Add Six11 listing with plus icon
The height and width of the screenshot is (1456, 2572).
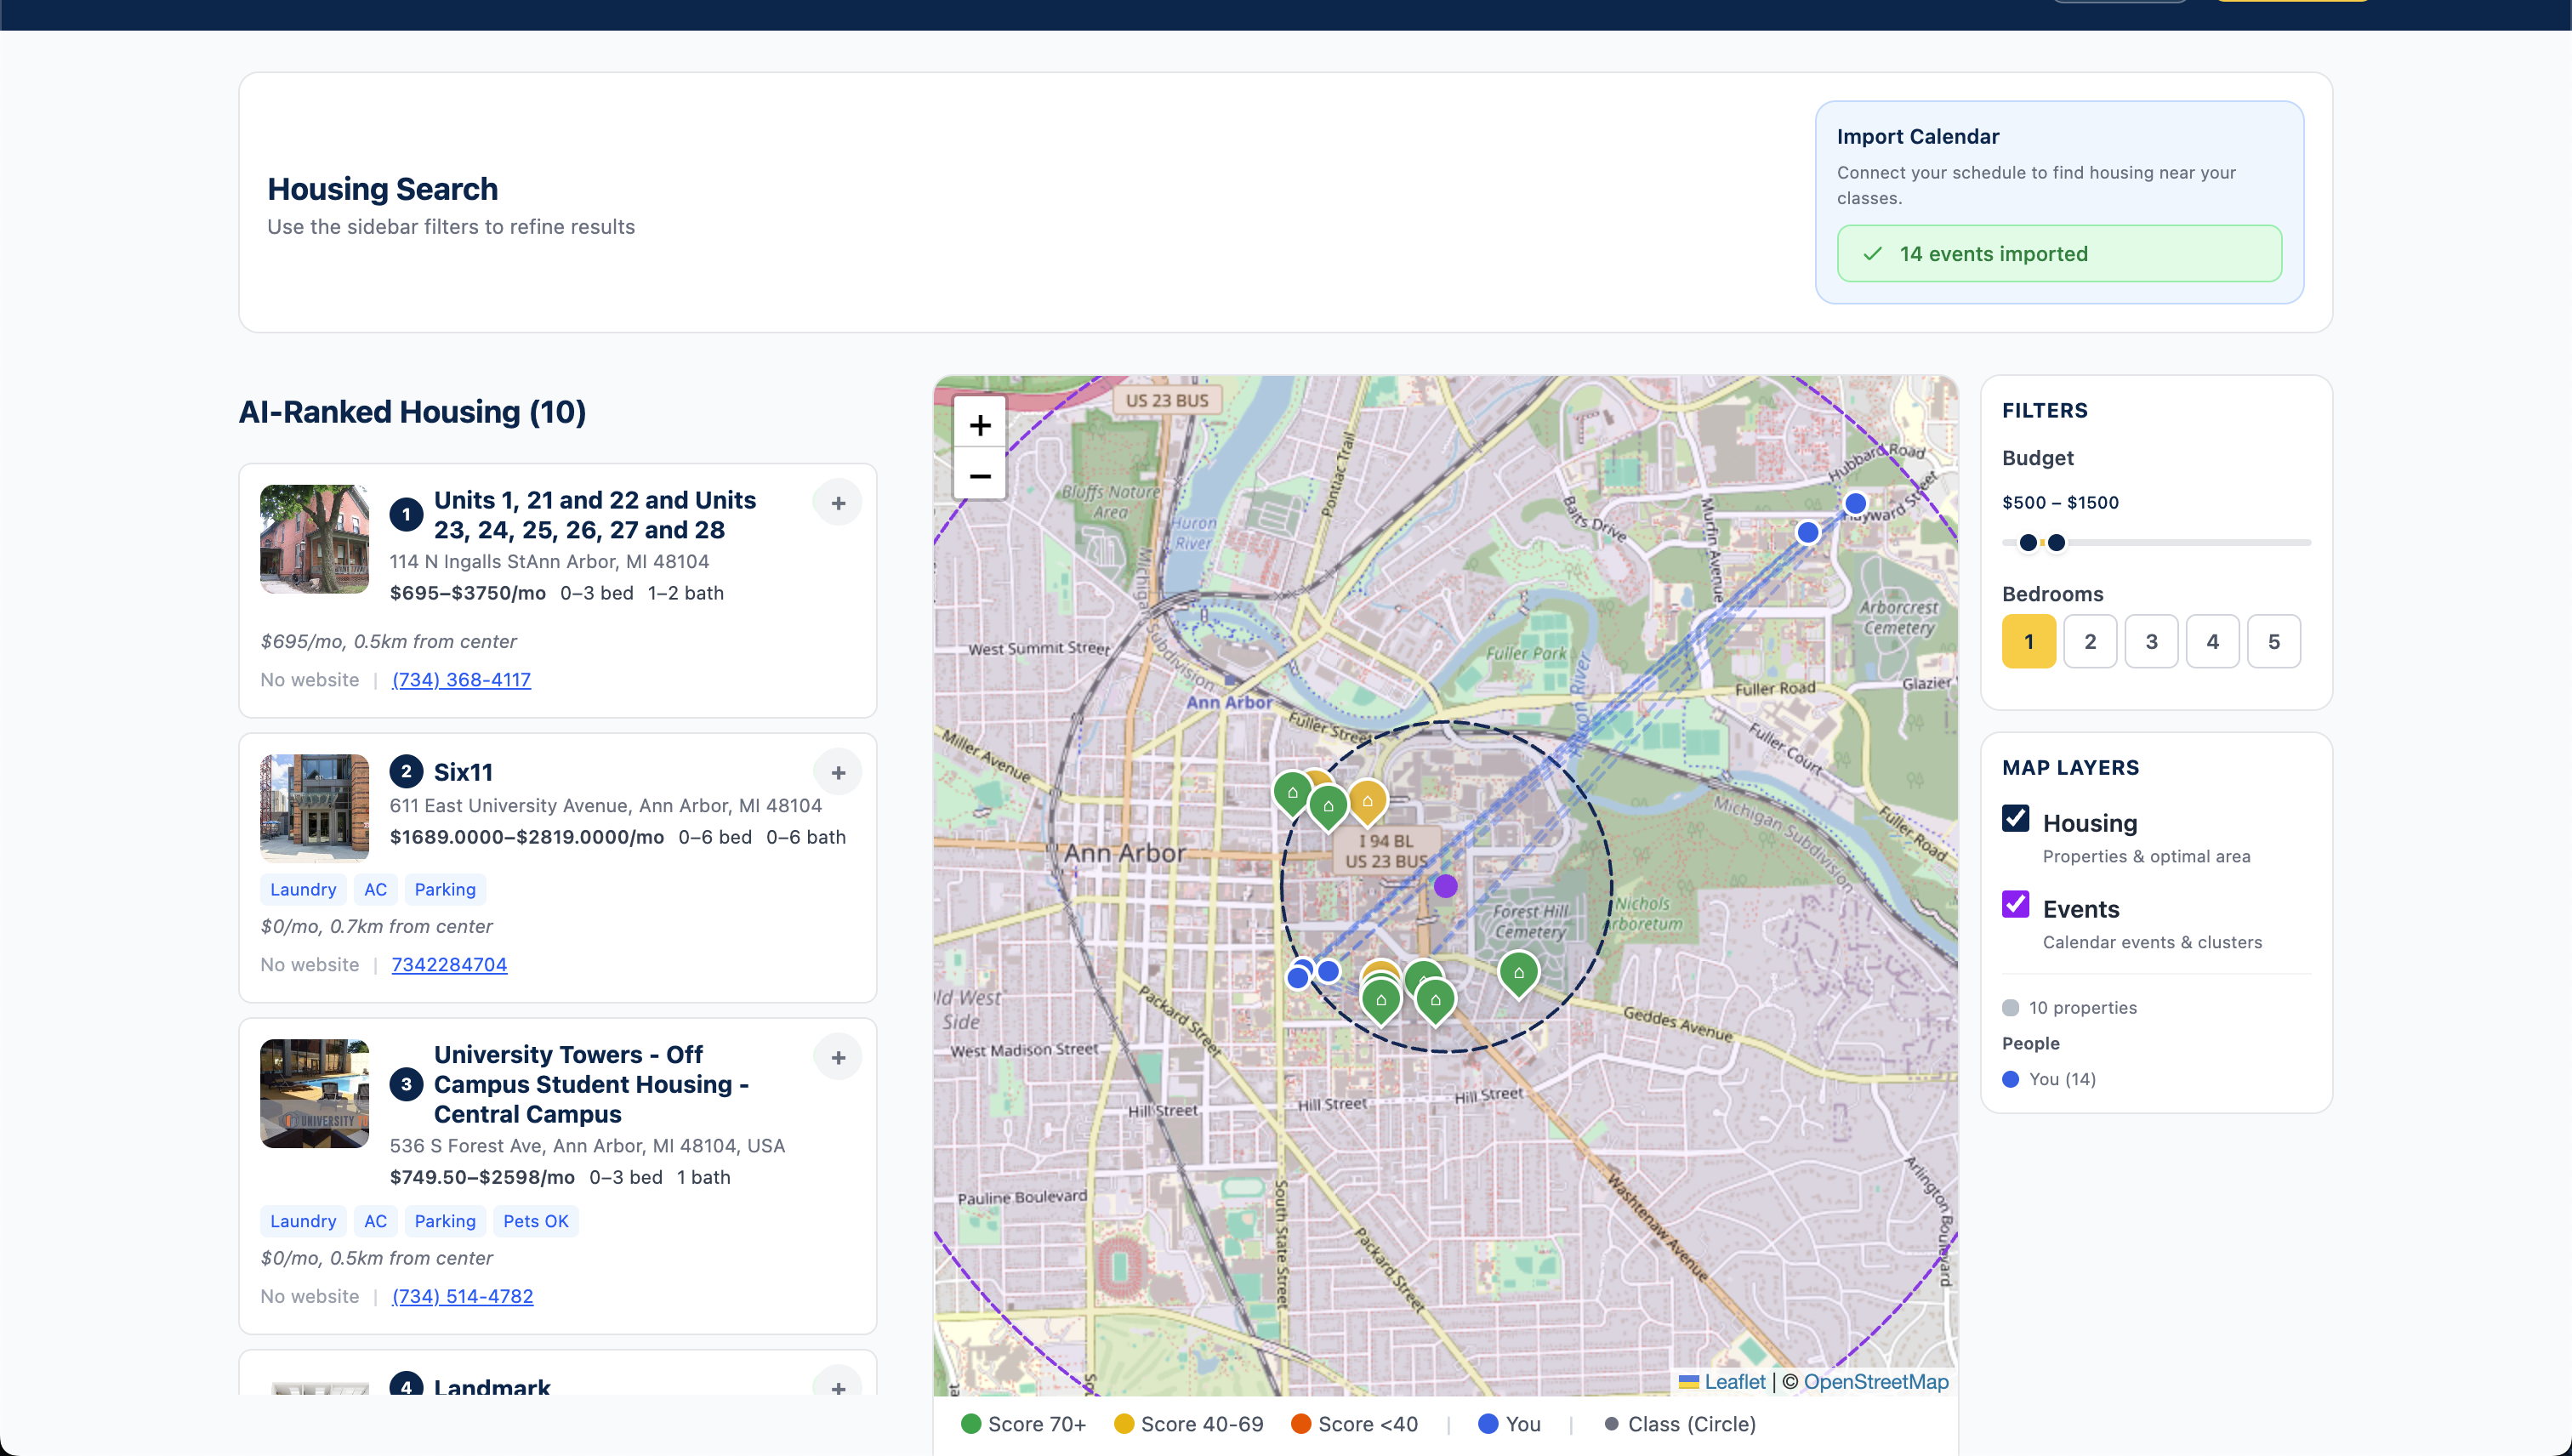(838, 773)
